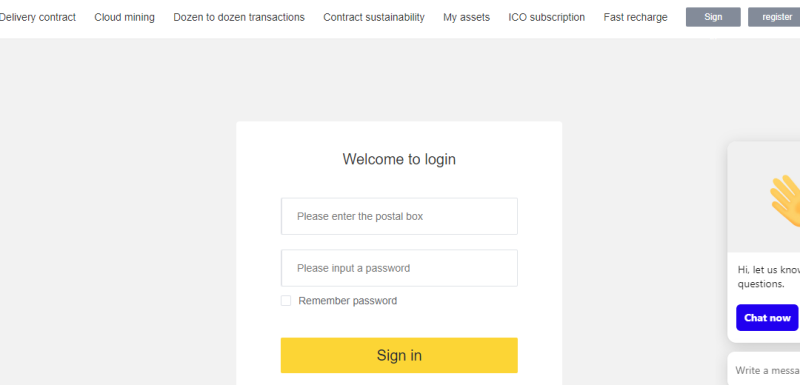The width and height of the screenshot is (800, 385).
Task: Start a conversation with Chat now button
Action: 767,318
